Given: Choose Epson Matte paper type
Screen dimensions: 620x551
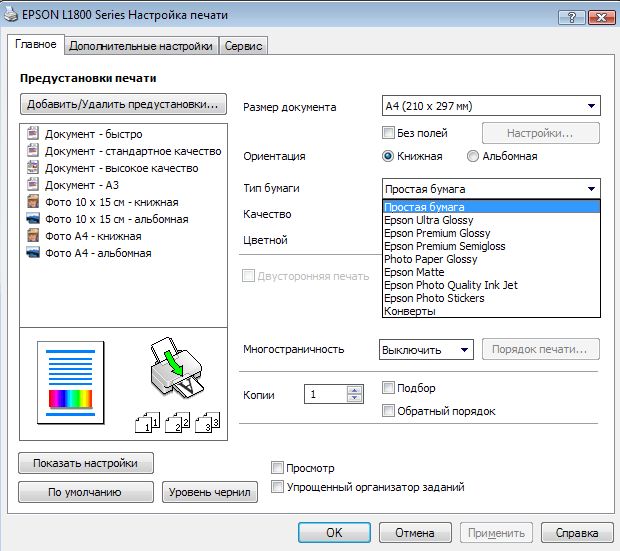Looking at the screenshot, I should [x=491, y=272].
